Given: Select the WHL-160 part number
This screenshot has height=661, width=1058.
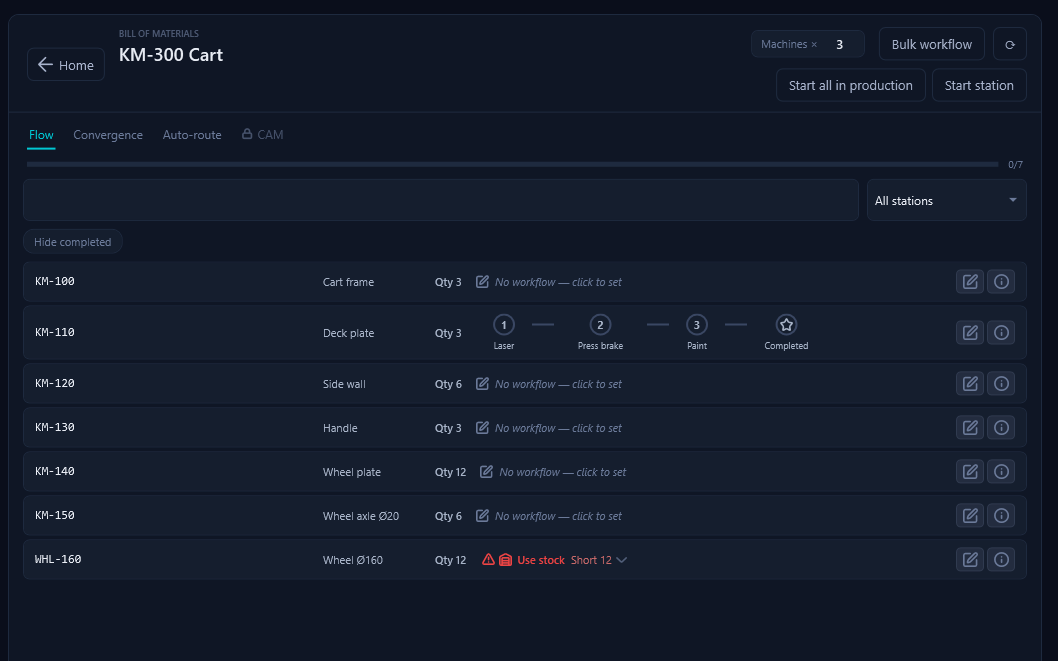Looking at the screenshot, I should [x=58, y=559].
